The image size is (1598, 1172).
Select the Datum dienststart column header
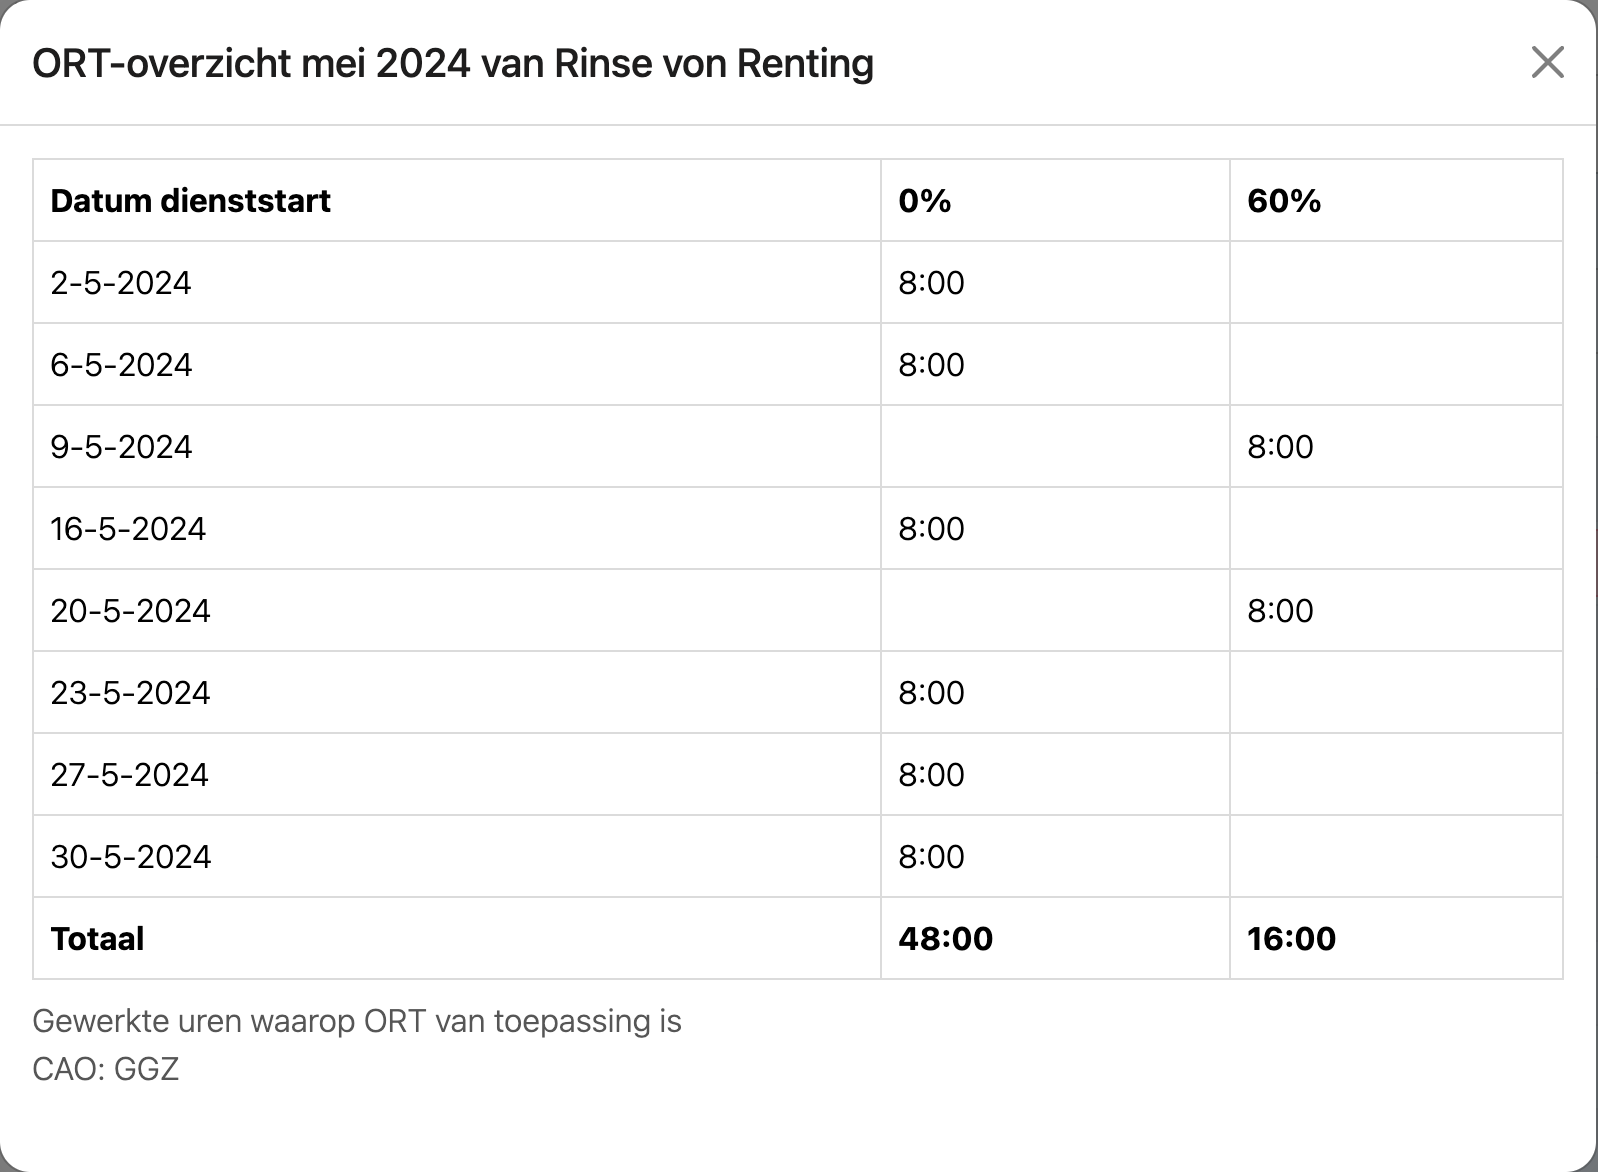[x=190, y=201]
